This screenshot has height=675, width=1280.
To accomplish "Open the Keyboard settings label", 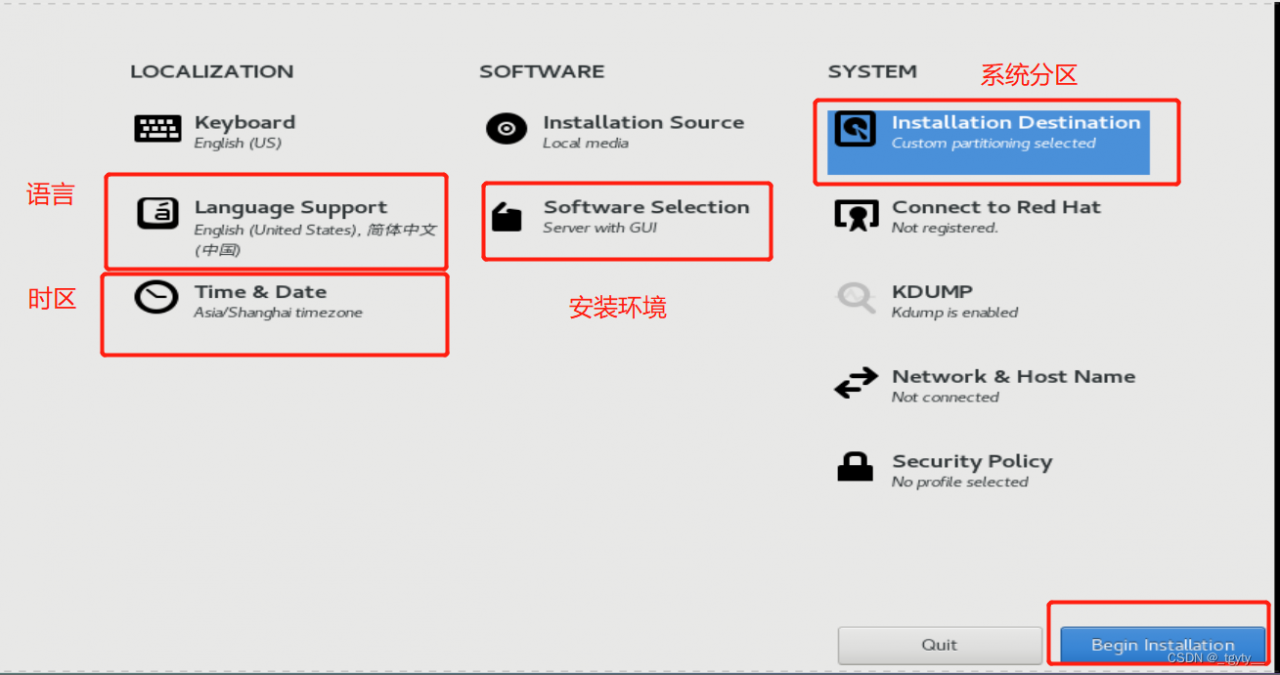I will pyautogui.click(x=245, y=123).
